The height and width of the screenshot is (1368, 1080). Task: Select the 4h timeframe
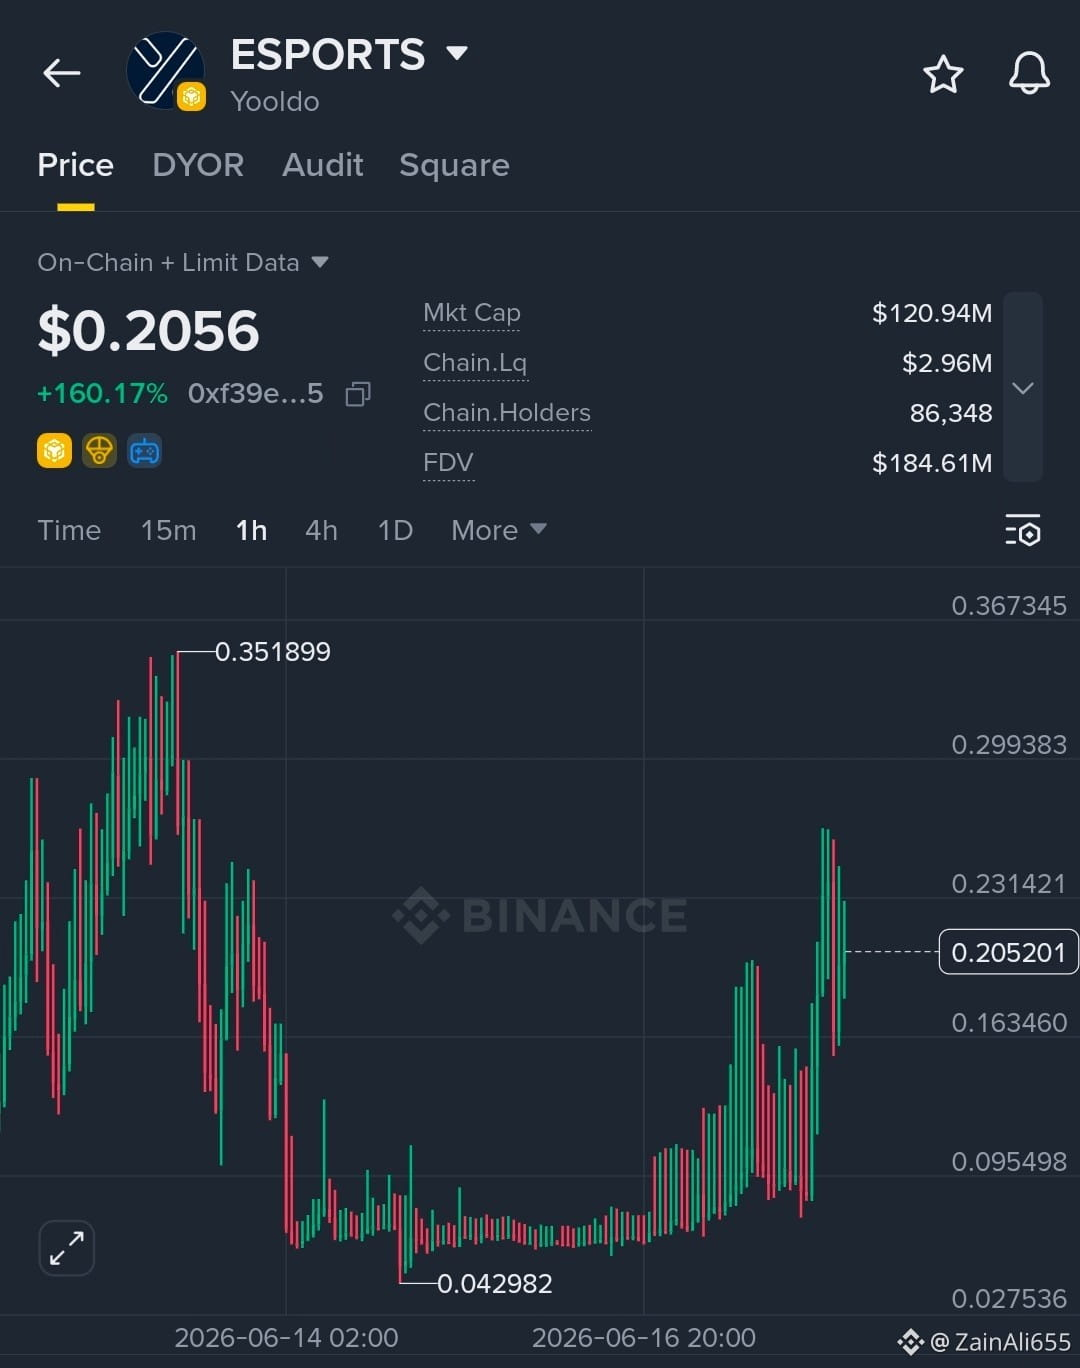pos(321,530)
